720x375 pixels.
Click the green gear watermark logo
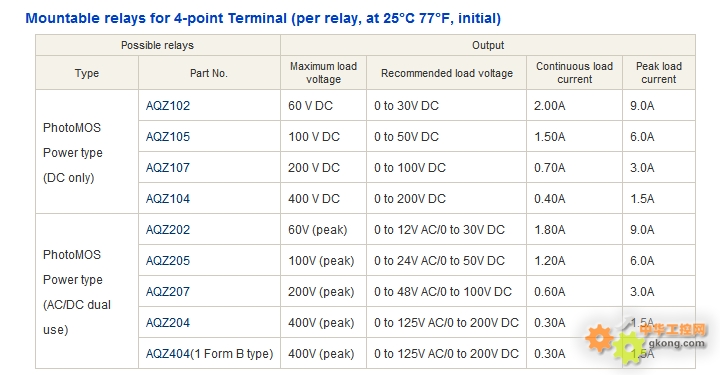click(630, 348)
